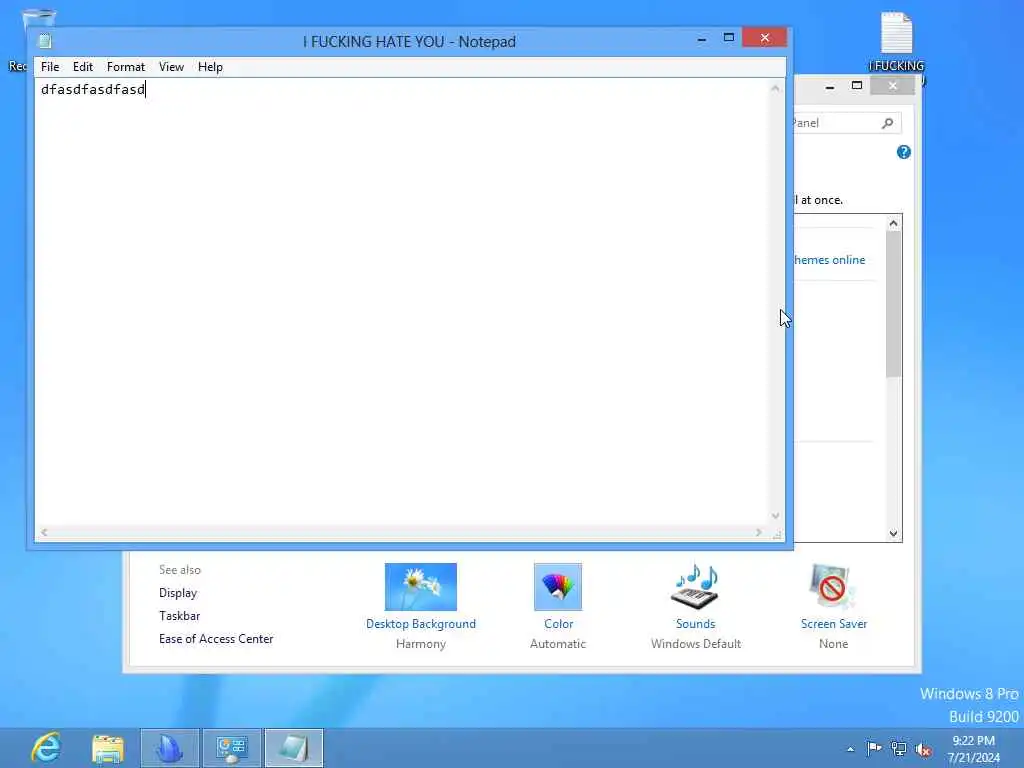The height and width of the screenshot is (768, 1024).
Task: Click the Control Panel search magnifier icon
Action: point(887,123)
